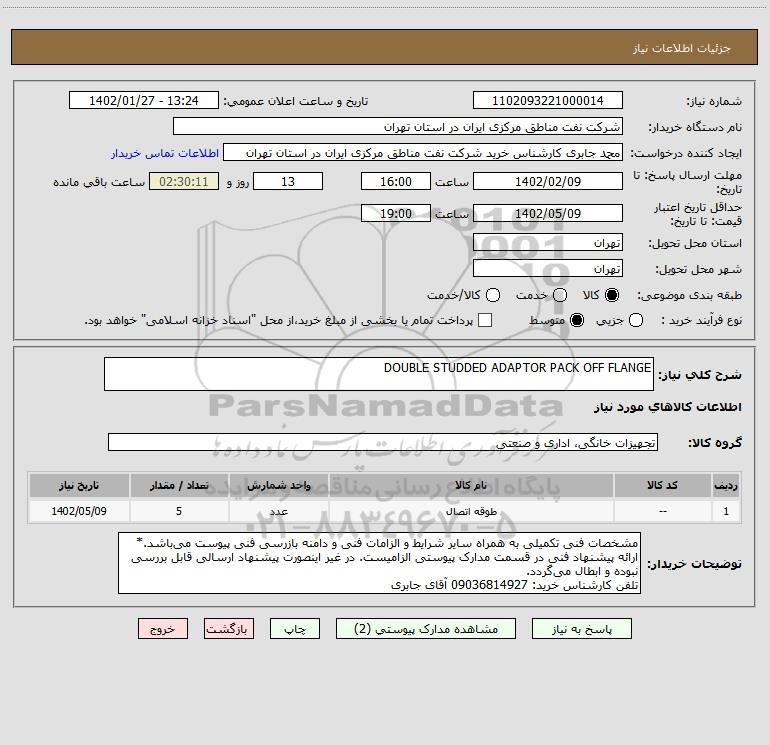This screenshot has width=770, height=745.
Task: Click the ردیف column header
Action: pyautogui.click(x=726, y=485)
